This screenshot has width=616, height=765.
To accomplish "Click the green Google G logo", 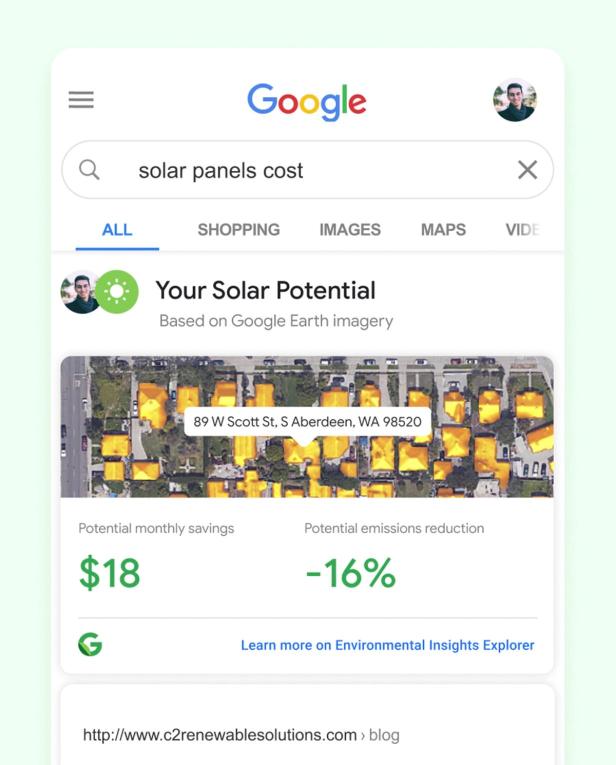I will [90, 645].
